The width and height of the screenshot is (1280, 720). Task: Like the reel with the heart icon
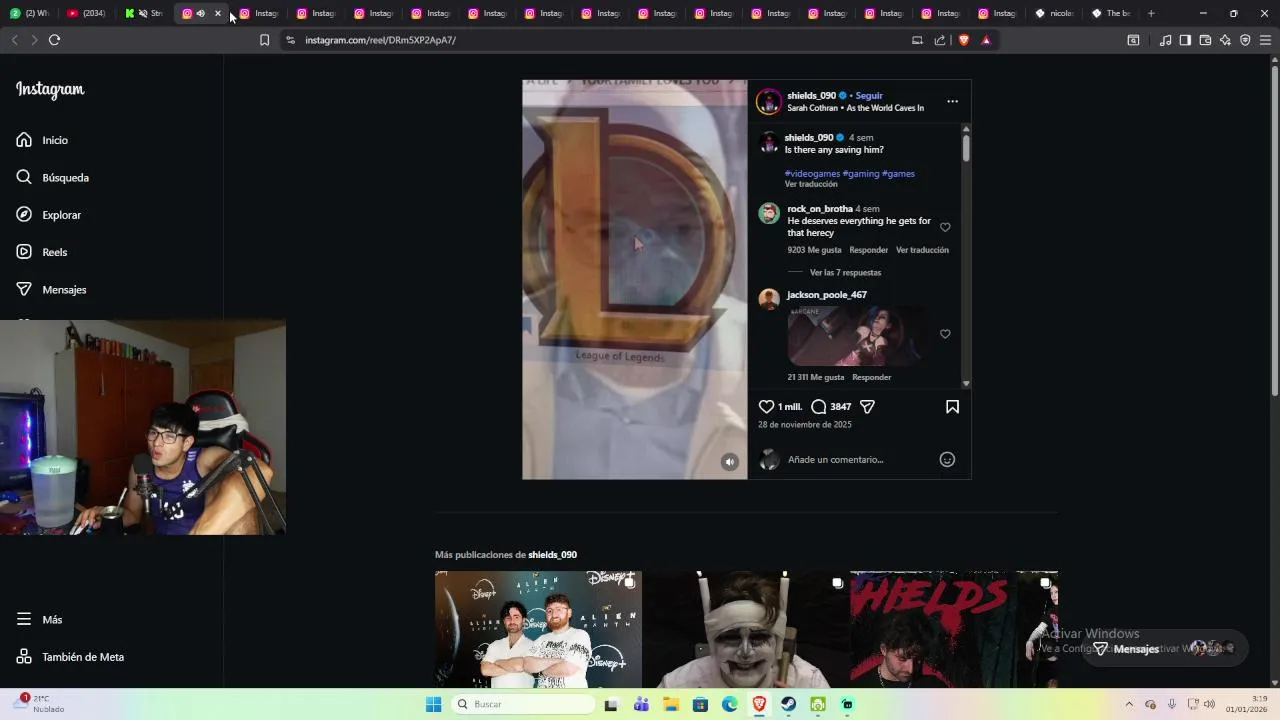point(766,407)
